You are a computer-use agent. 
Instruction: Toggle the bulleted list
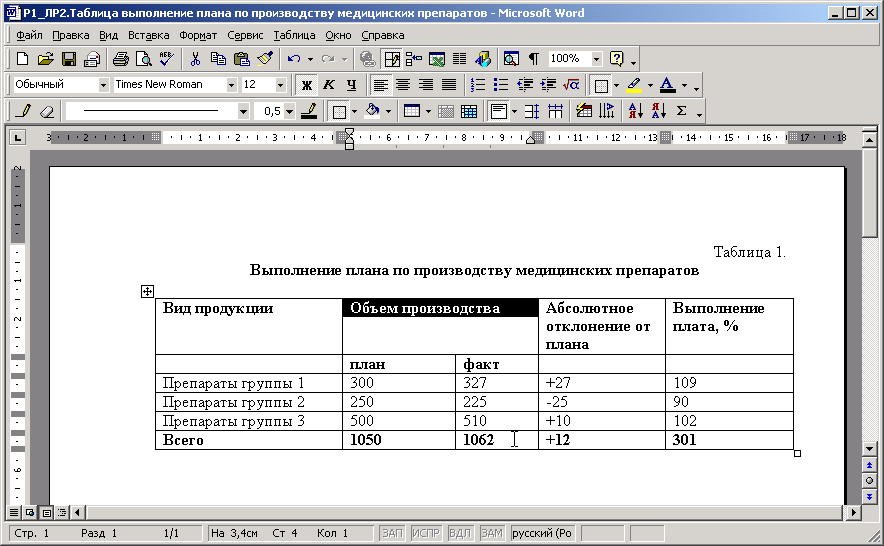tap(501, 85)
